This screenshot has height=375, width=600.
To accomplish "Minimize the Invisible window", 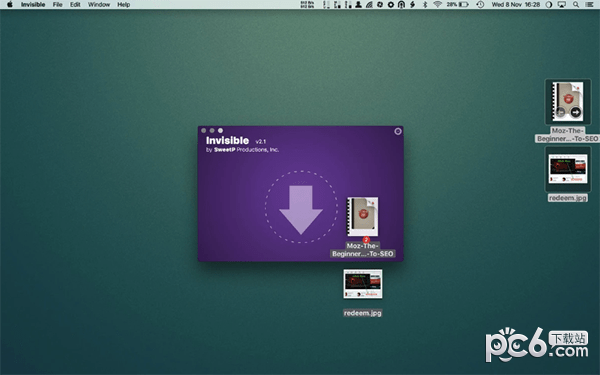I will [212, 130].
